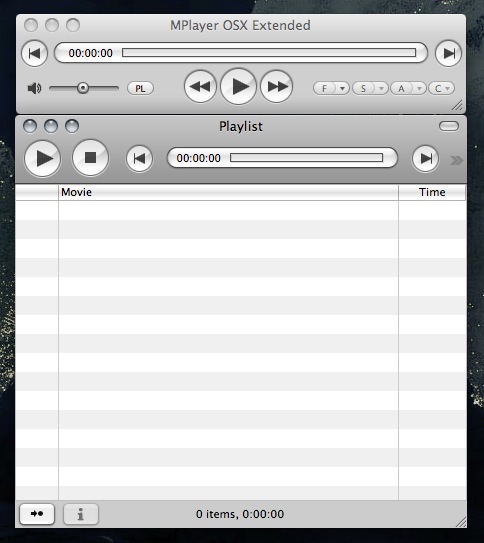Screen dimensions: 484x543
Task: Click the Playlist window play button
Action: pyautogui.click(x=43, y=158)
